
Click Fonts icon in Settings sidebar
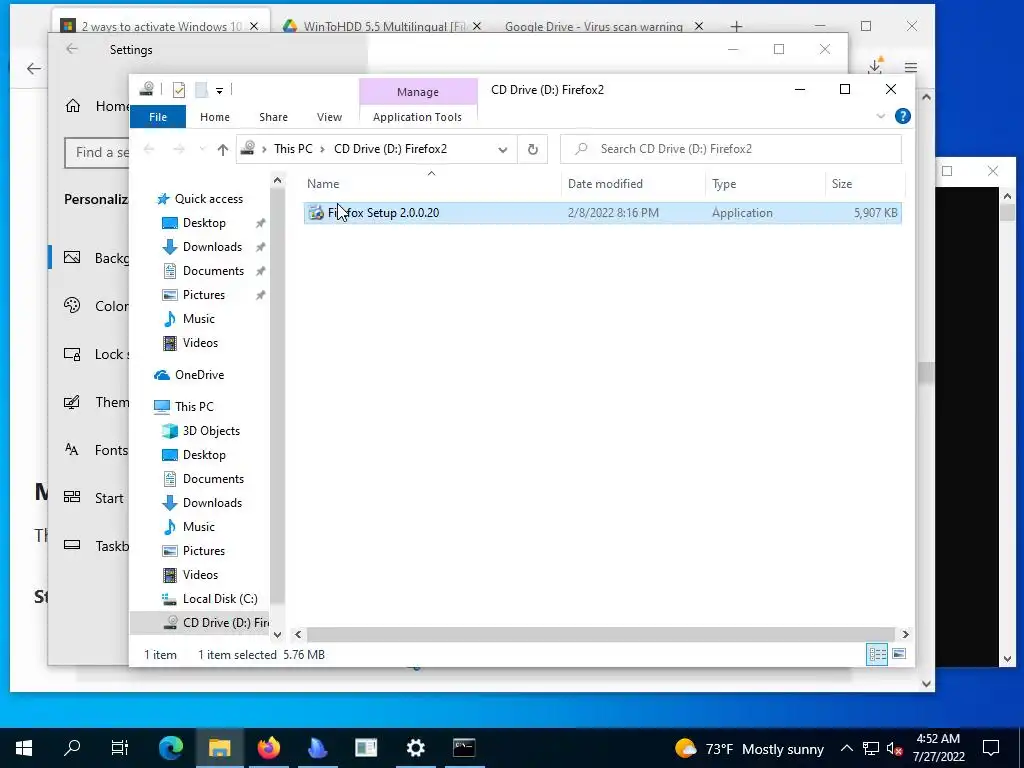tap(72, 449)
